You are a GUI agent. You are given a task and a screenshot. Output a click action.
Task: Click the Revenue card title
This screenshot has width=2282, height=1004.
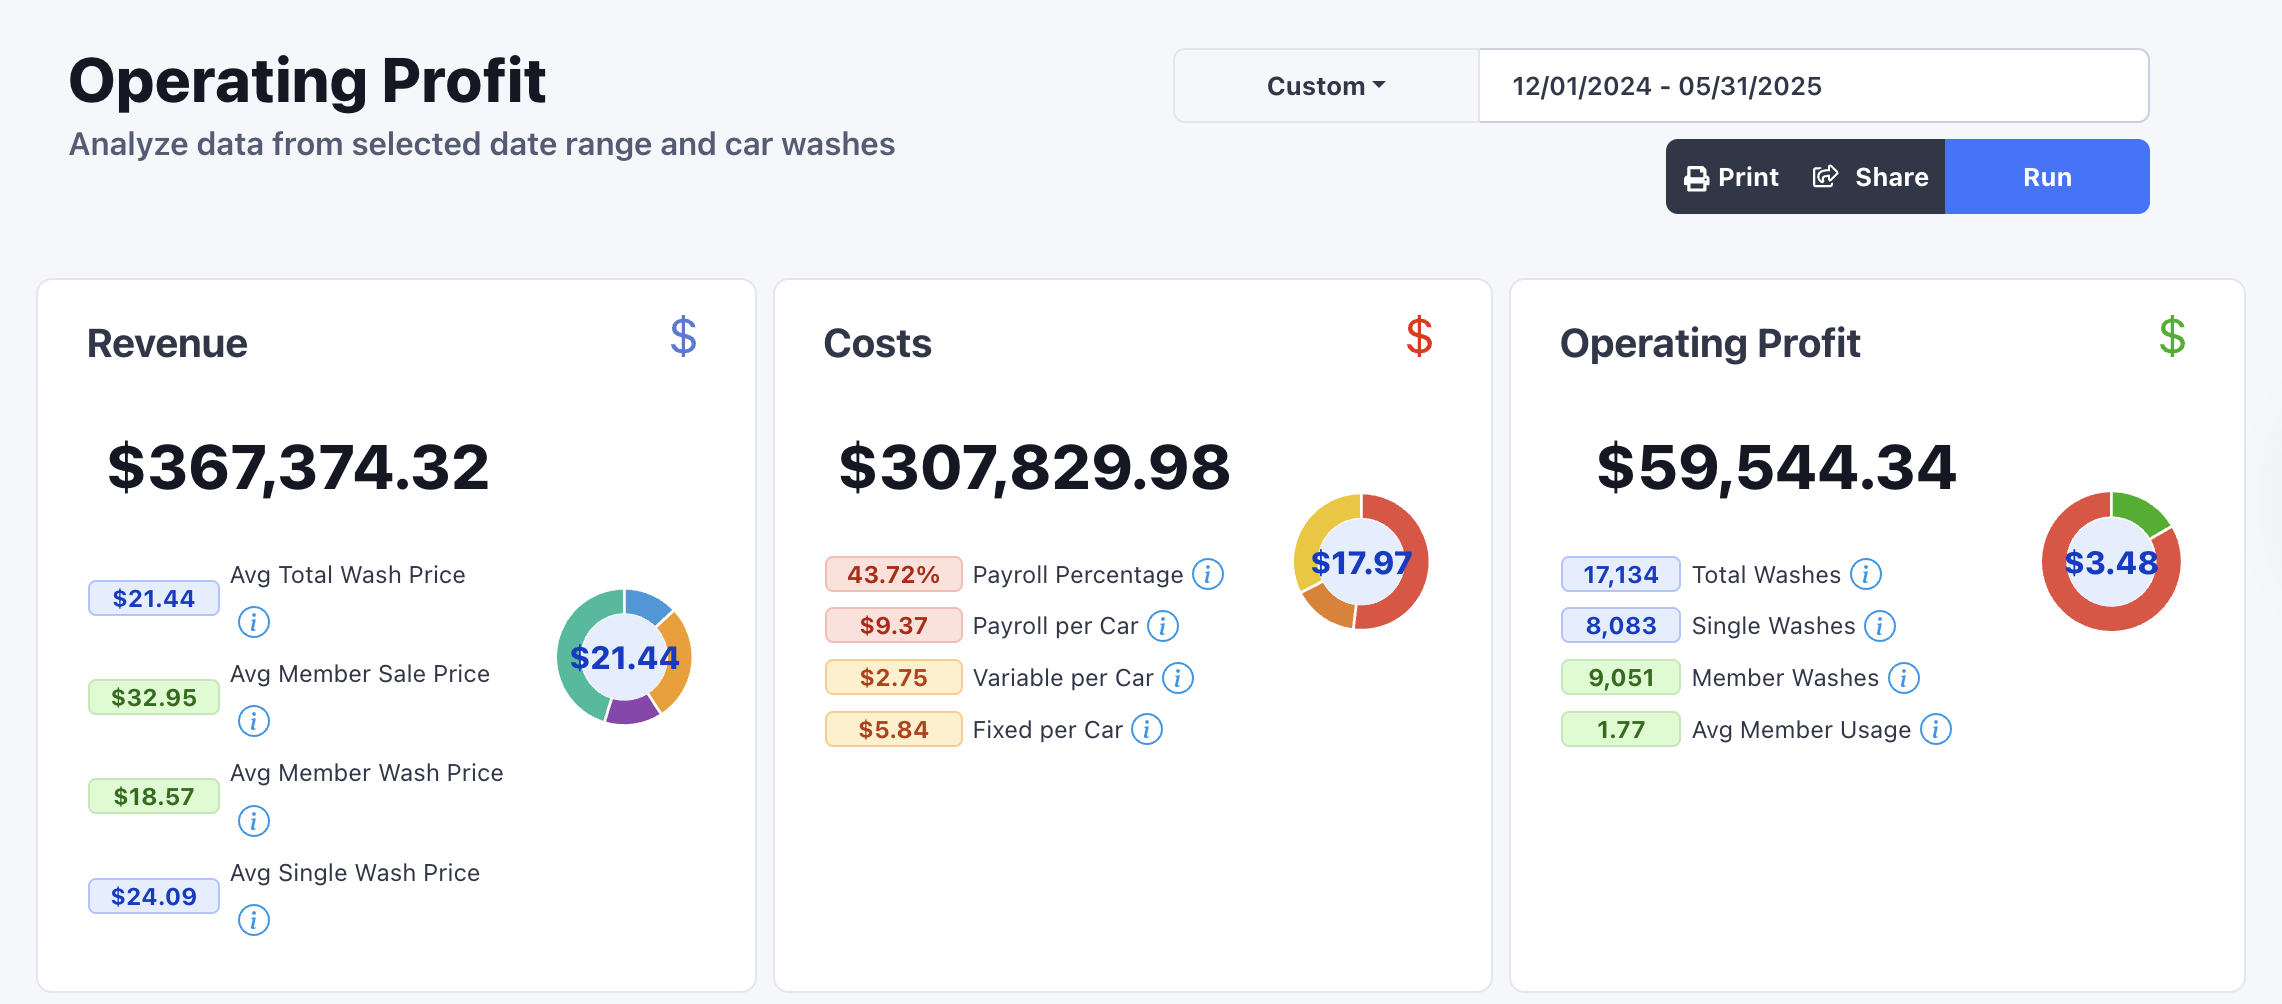[x=167, y=343]
